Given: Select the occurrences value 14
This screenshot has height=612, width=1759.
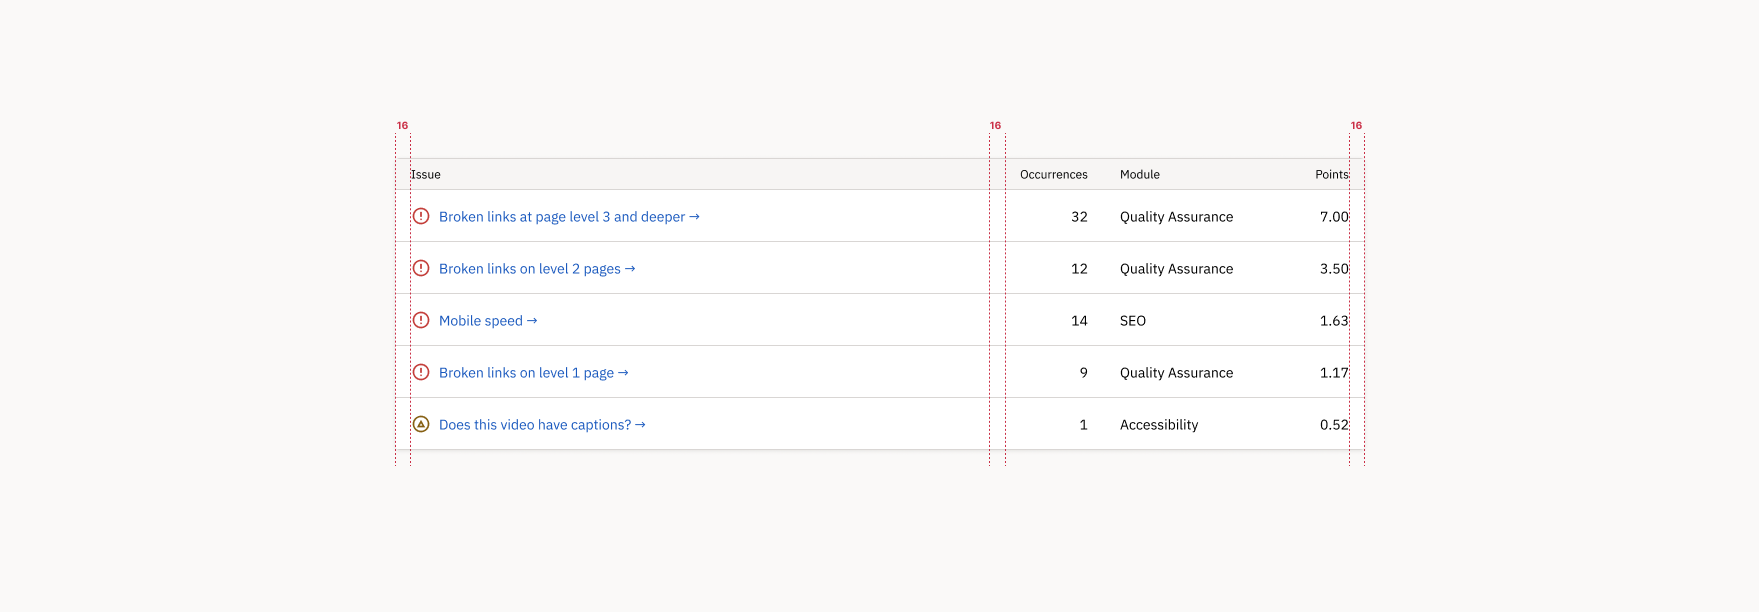Looking at the screenshot, I should point(1079,321).
